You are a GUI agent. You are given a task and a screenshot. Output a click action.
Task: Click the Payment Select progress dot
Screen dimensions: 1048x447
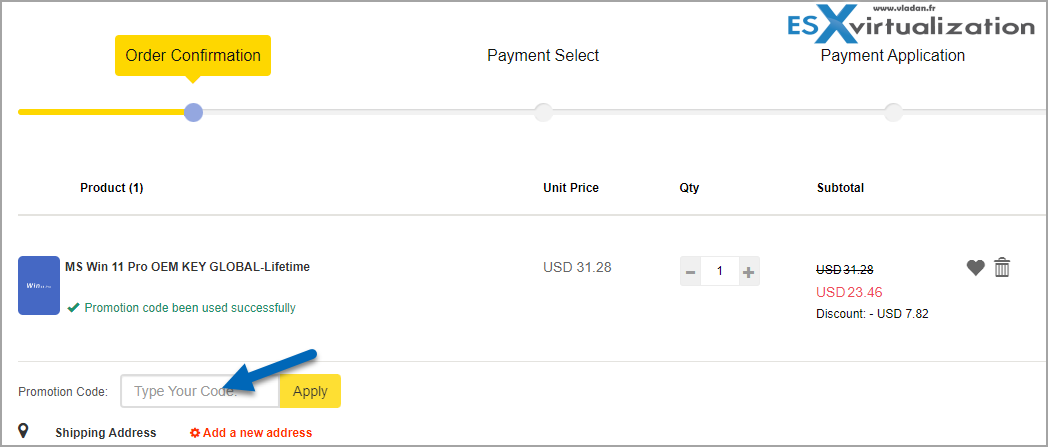(x=543, y=112)
